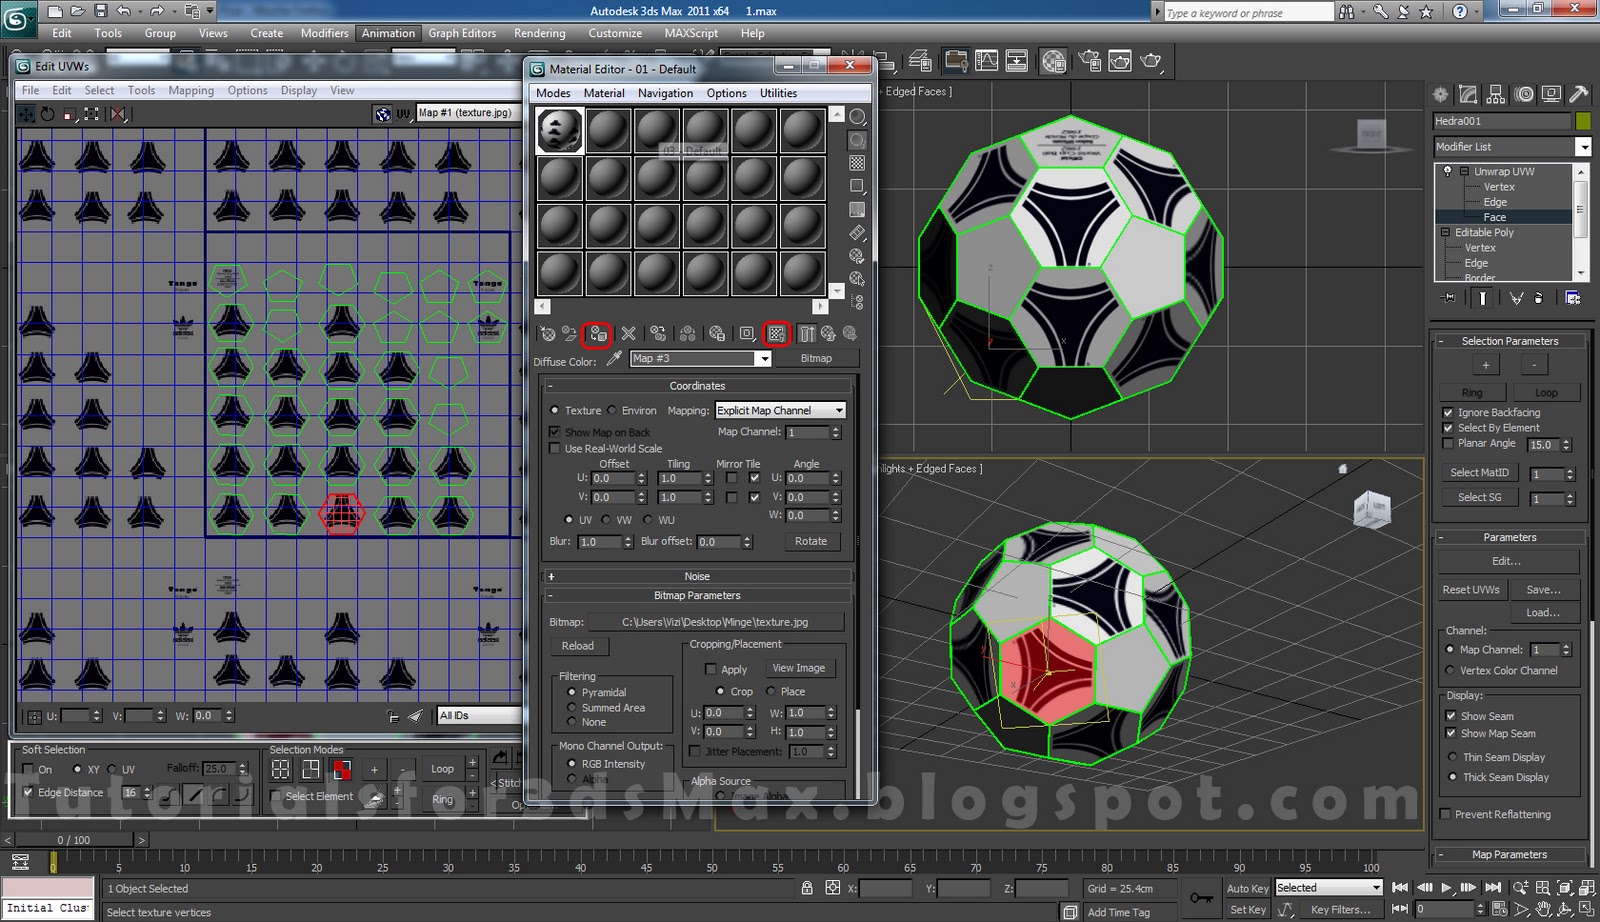Click Go to Parent icon
Viewport: 1600px width, 922px height.
(828, 334)
